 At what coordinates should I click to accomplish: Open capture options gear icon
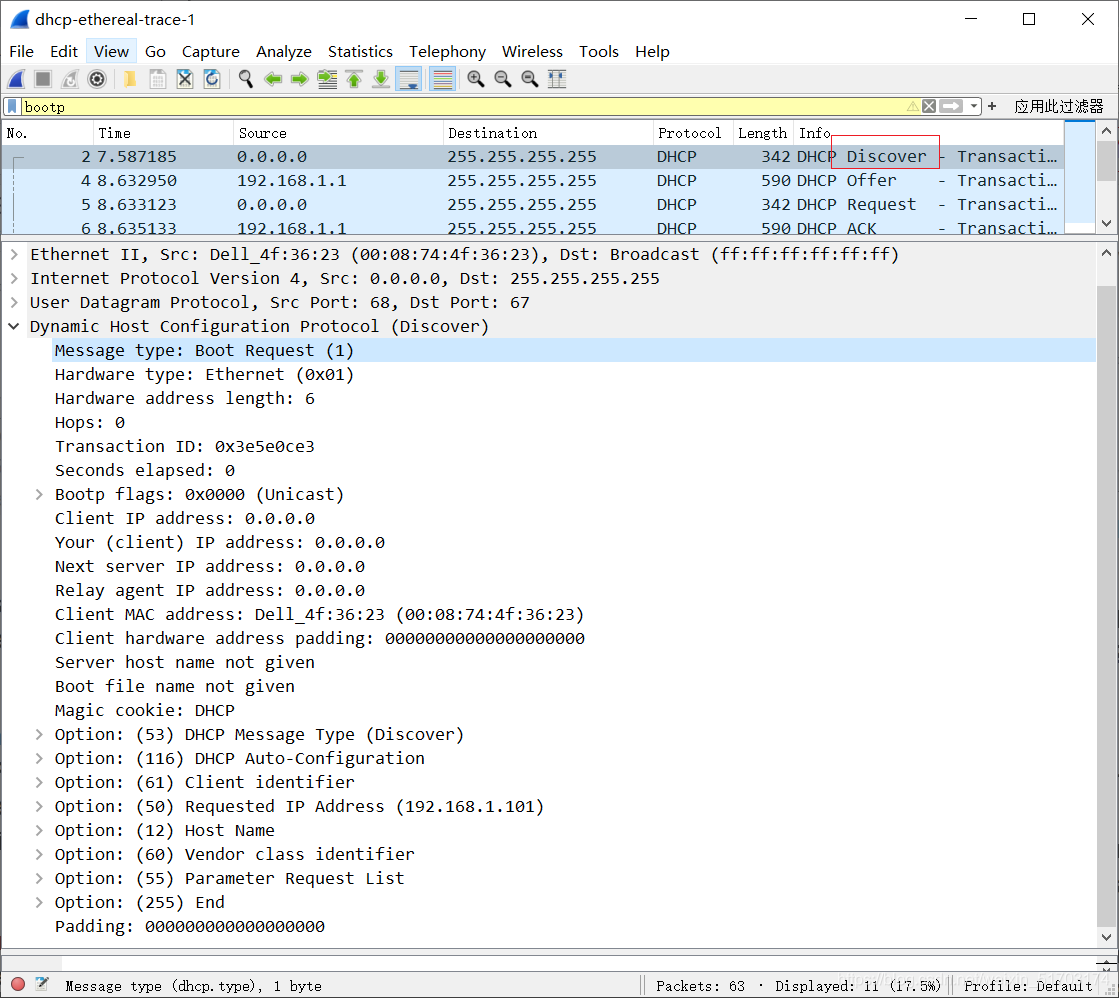[97, 79]
